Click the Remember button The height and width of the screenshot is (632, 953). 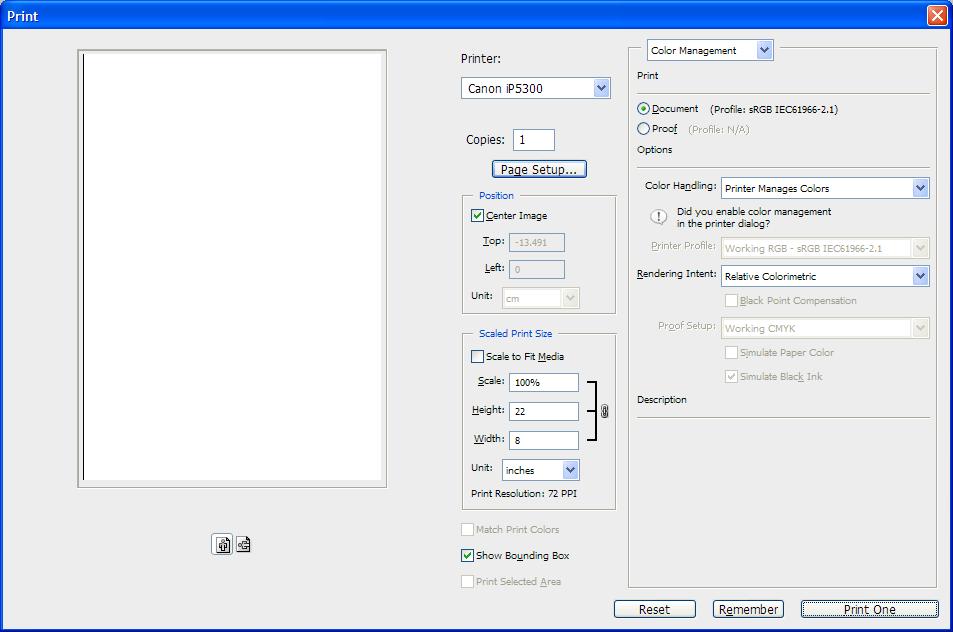(748, 610)
